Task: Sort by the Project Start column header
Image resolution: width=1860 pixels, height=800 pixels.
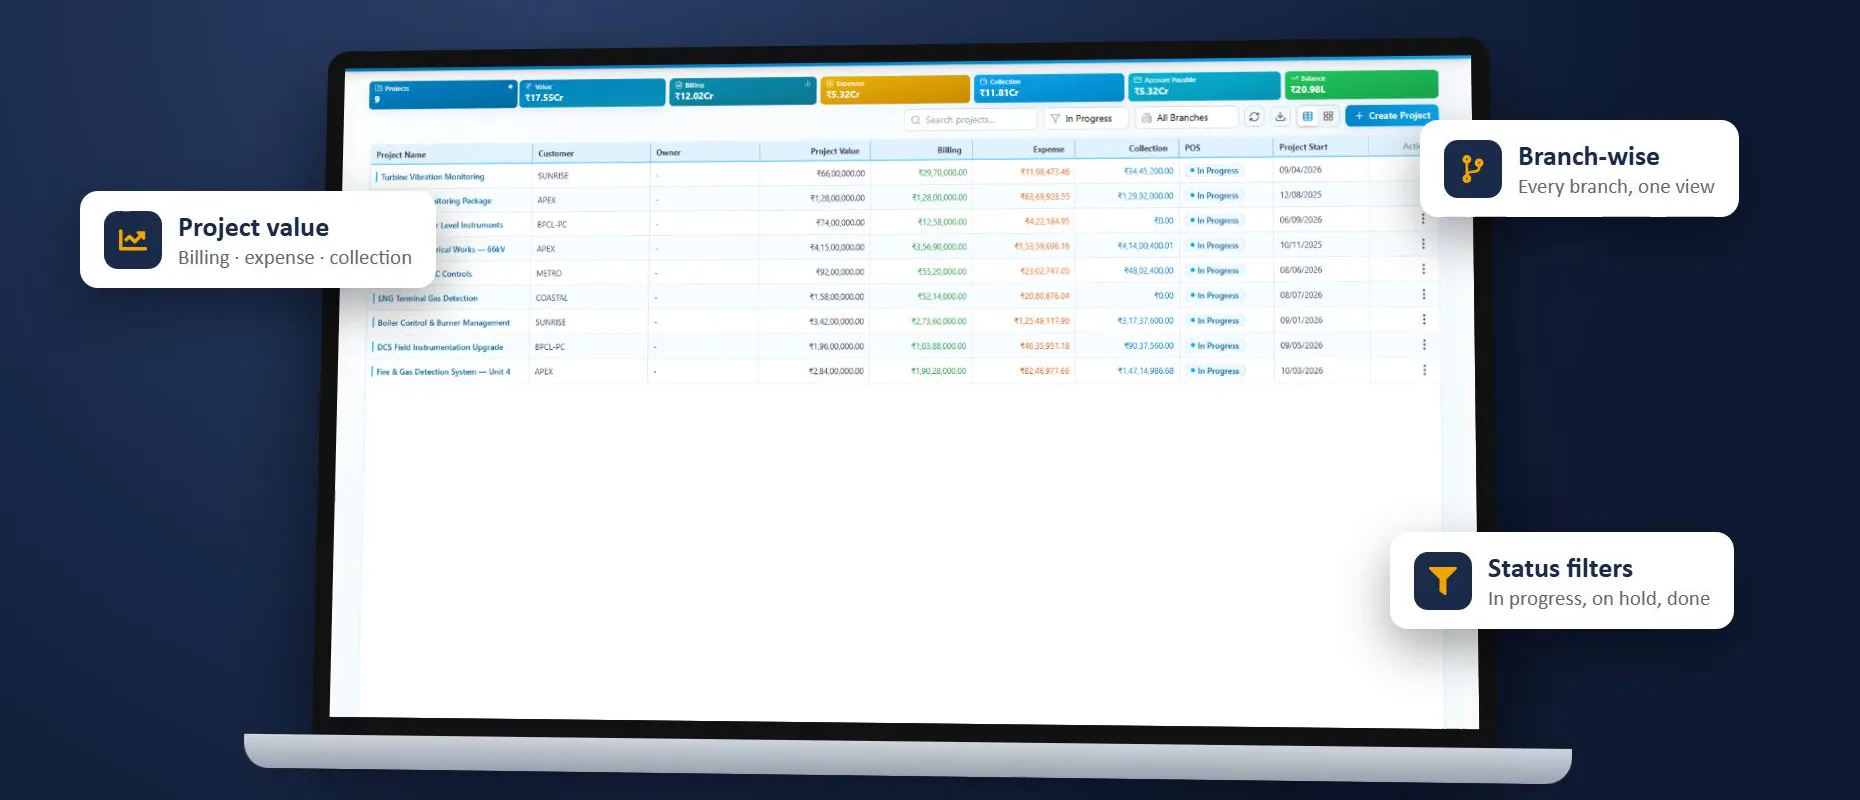Action: 1303,147
